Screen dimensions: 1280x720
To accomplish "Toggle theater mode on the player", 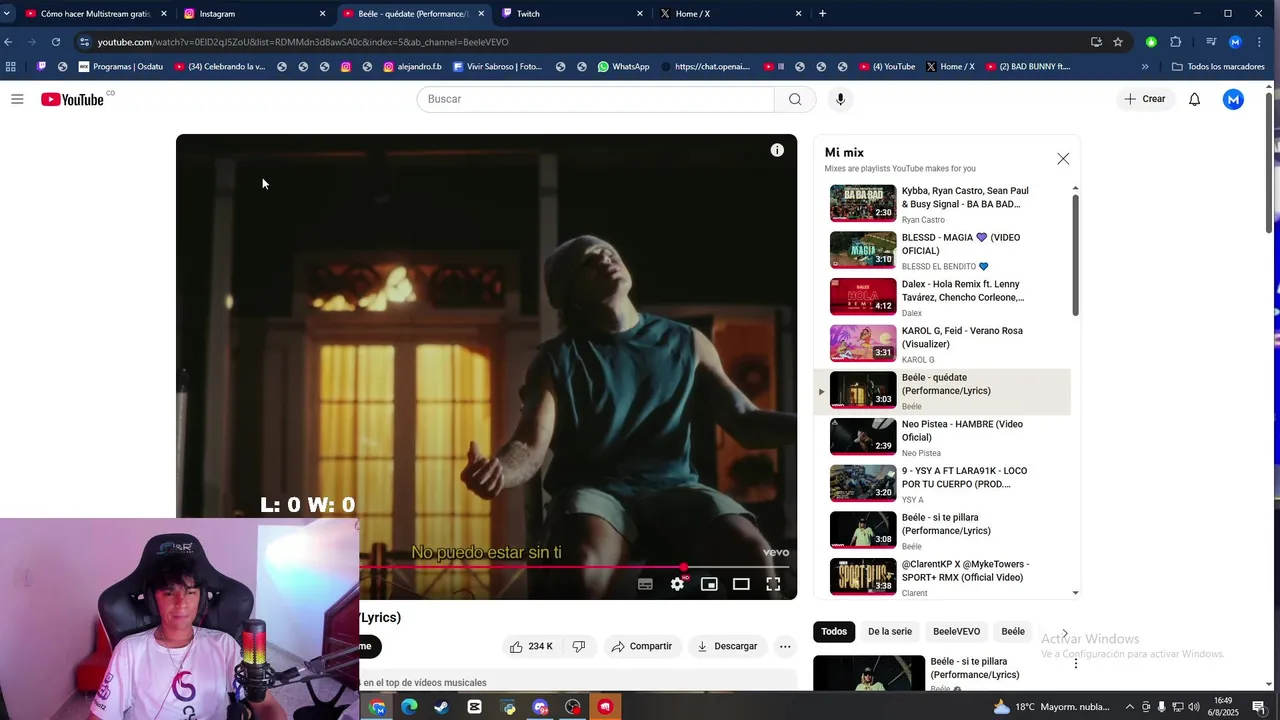I will [x=741, y=584].
